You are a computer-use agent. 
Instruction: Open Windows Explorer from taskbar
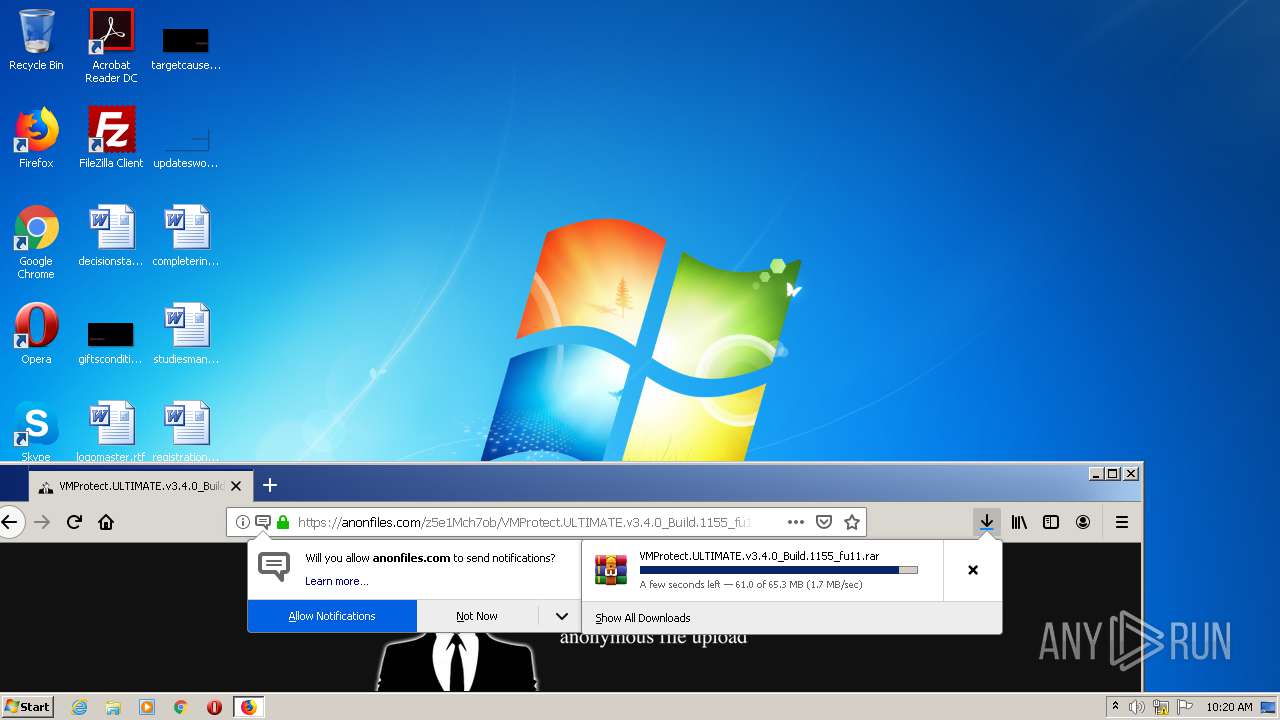click(113, 707)
